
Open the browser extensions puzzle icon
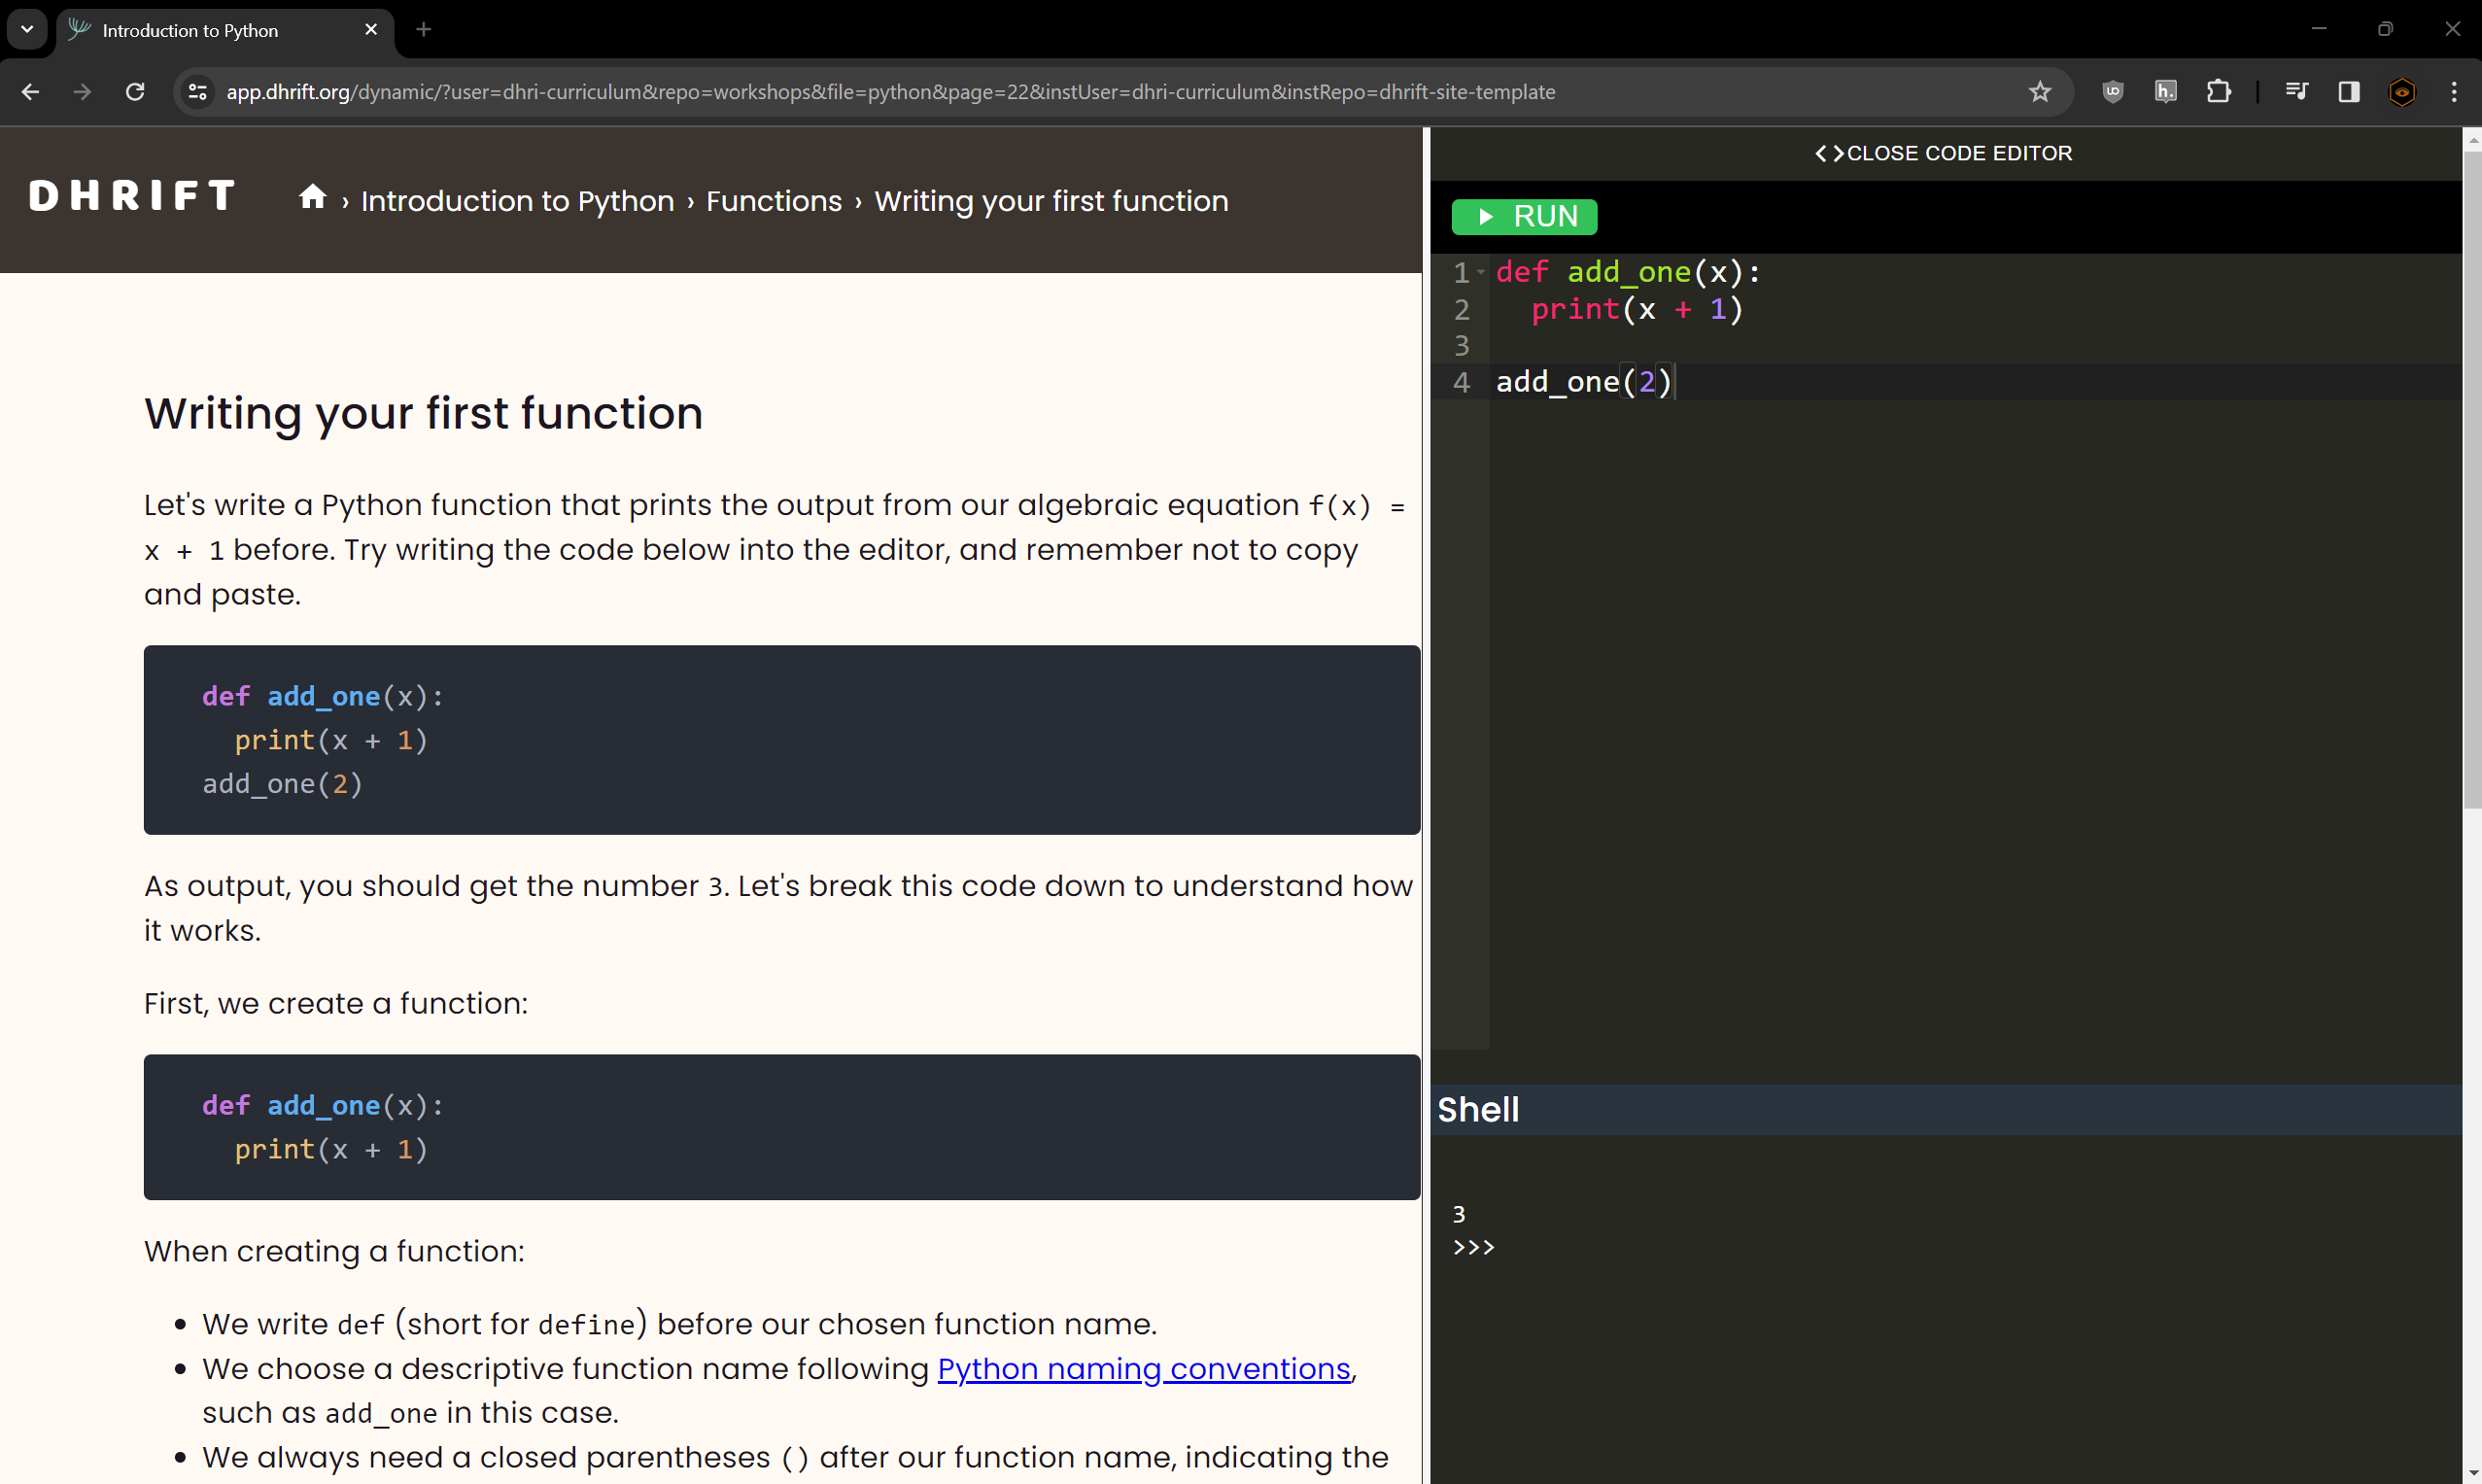pos(2219,92)
